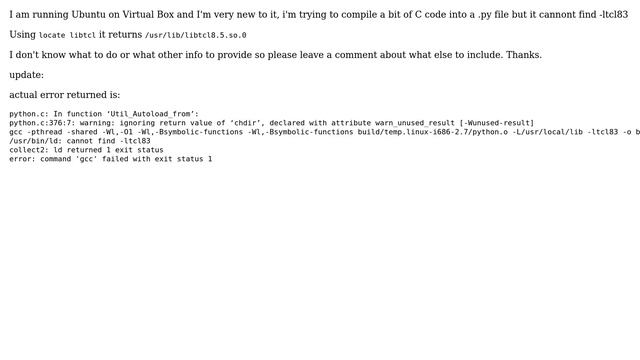Click 'build/temp.linux-i686-2.7/python.o' in gcc command
Viewport: 640px width, 360px height.
coord(433,132)
